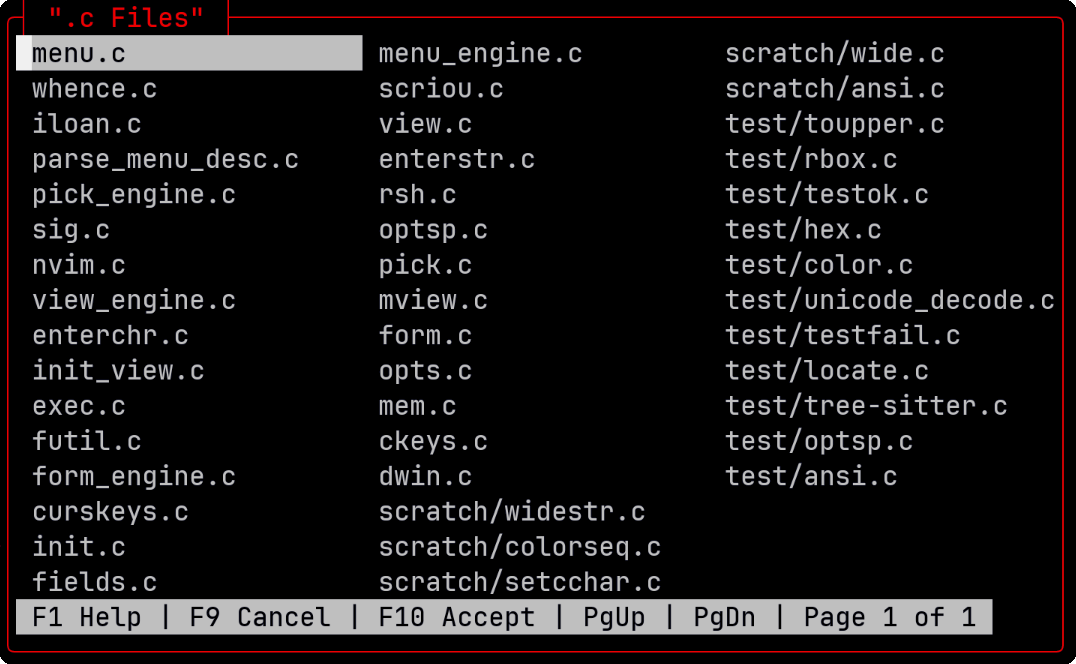Select test/ansi.c in the last column
The width and height of the screenshot is (1076, 664).
click(x=811, y=477)
